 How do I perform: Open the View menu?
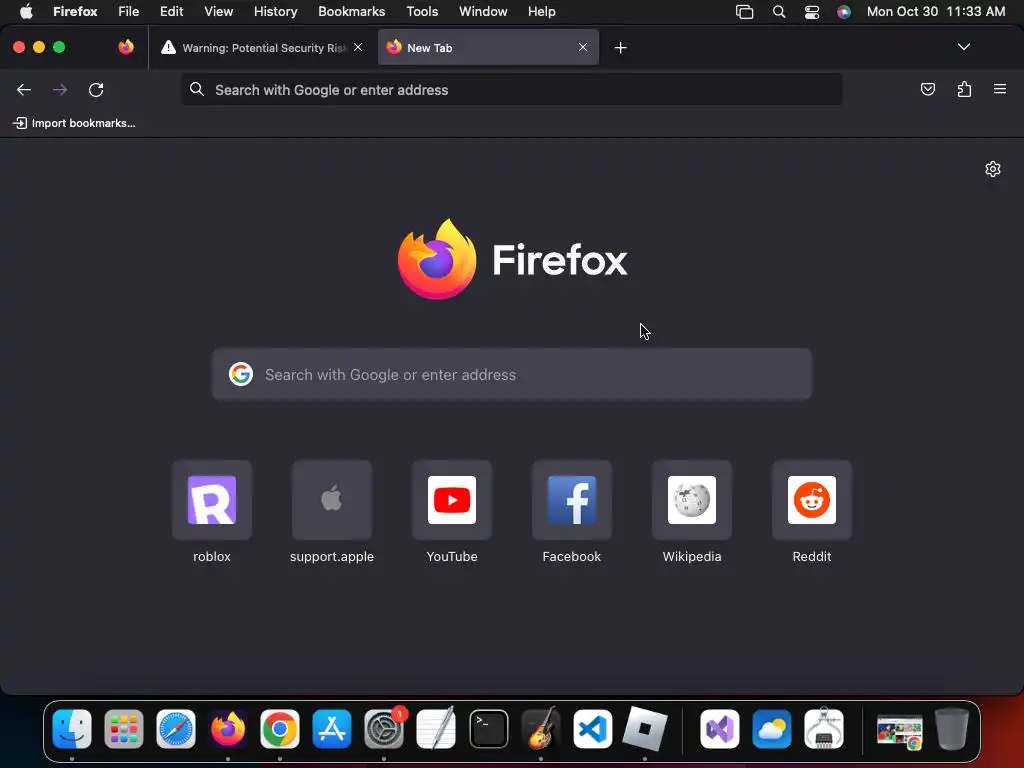(x=218, y=11)
